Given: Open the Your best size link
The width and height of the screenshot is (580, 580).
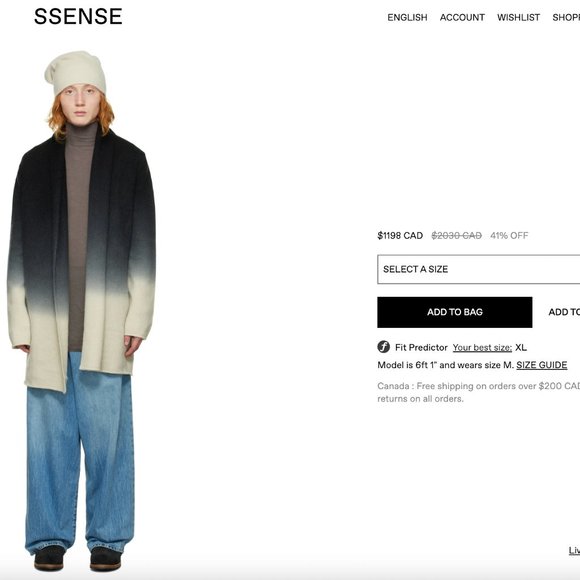Looking at the screenshot, I should [x=482, y=348].
